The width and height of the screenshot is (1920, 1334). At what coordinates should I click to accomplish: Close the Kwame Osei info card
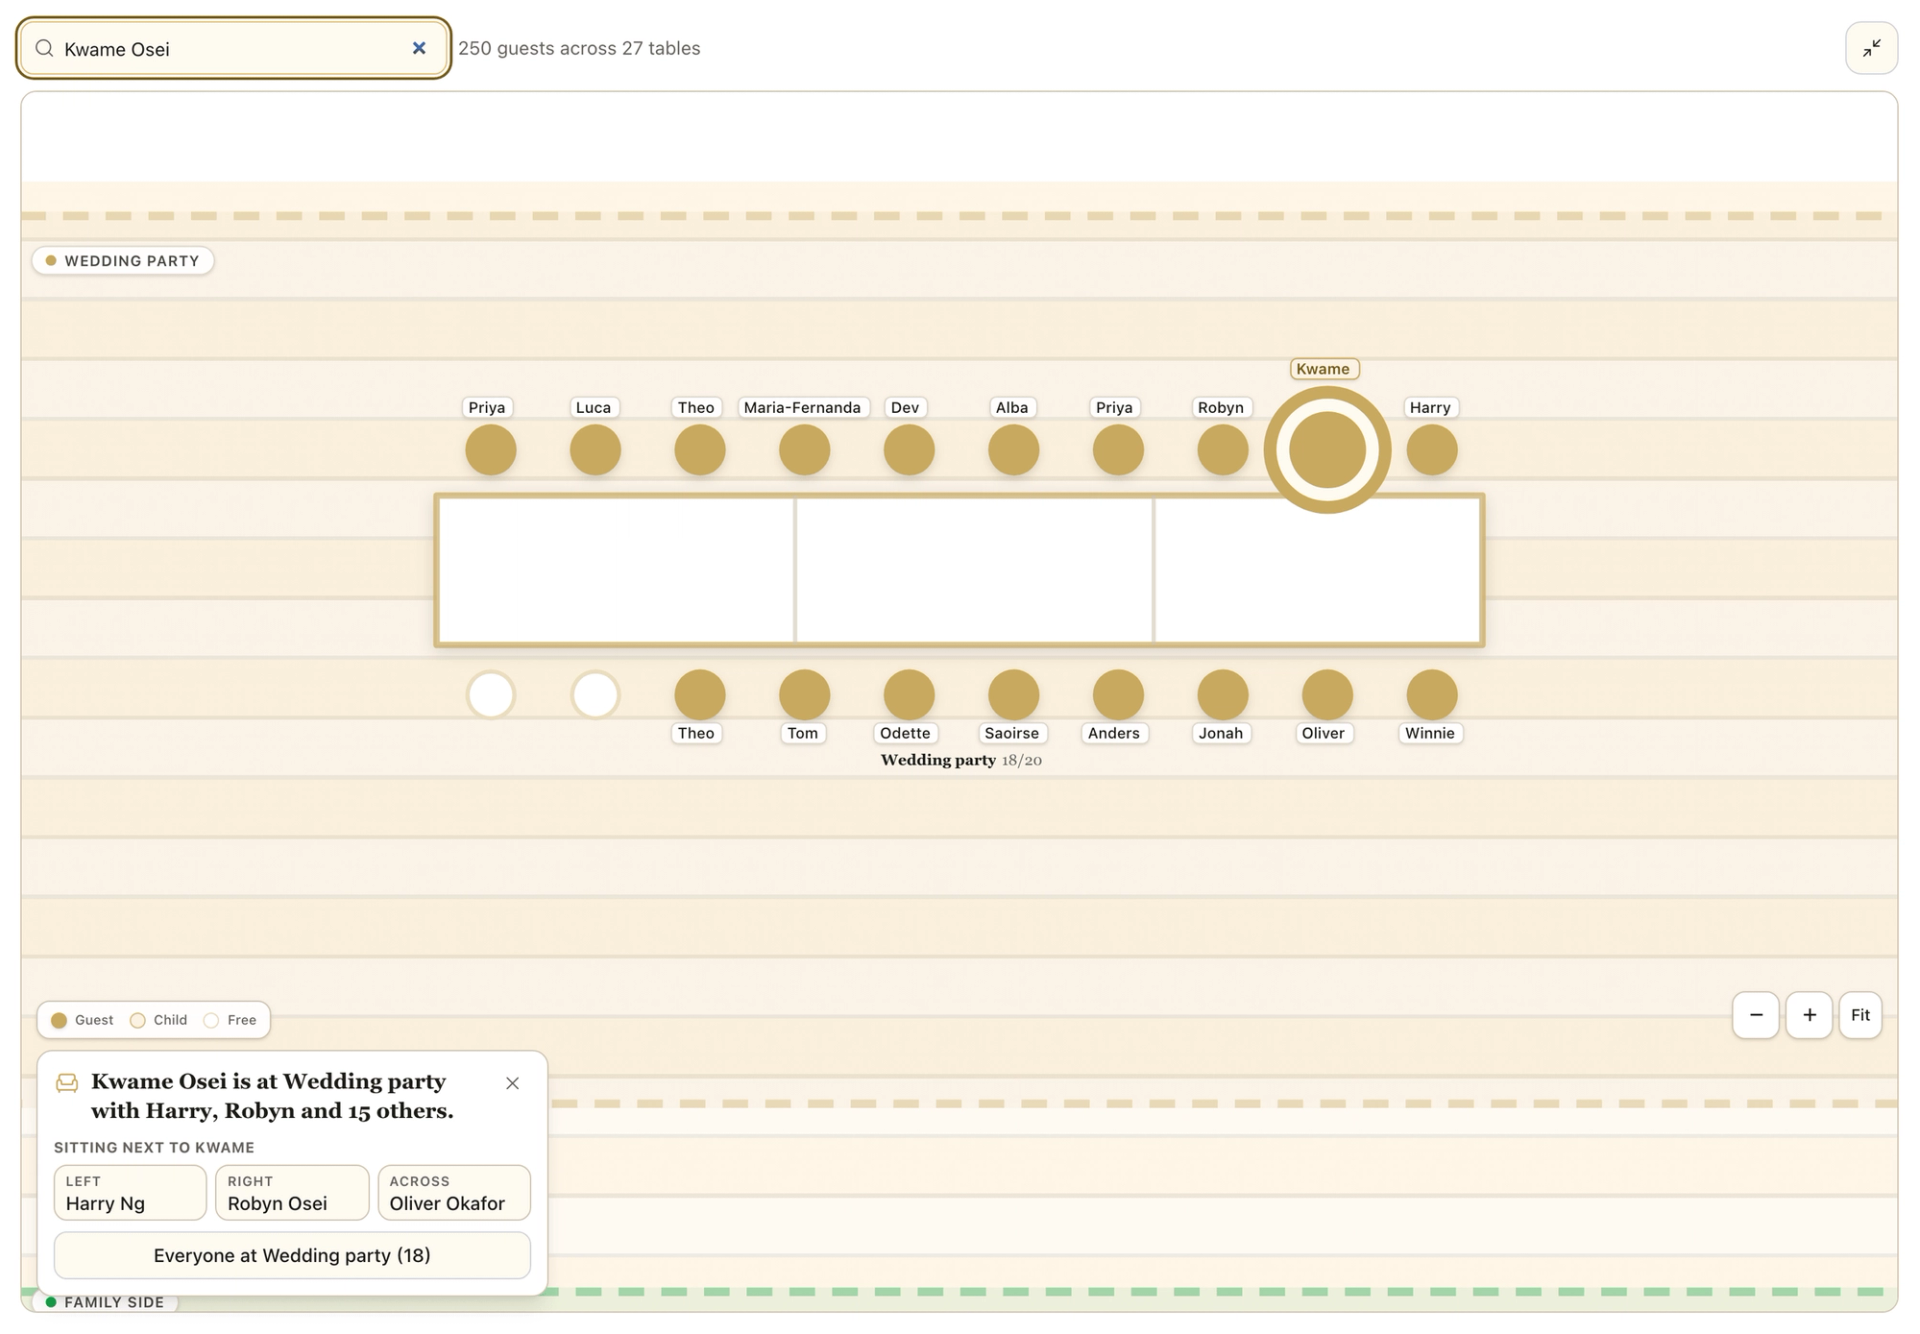[512, 1083]
